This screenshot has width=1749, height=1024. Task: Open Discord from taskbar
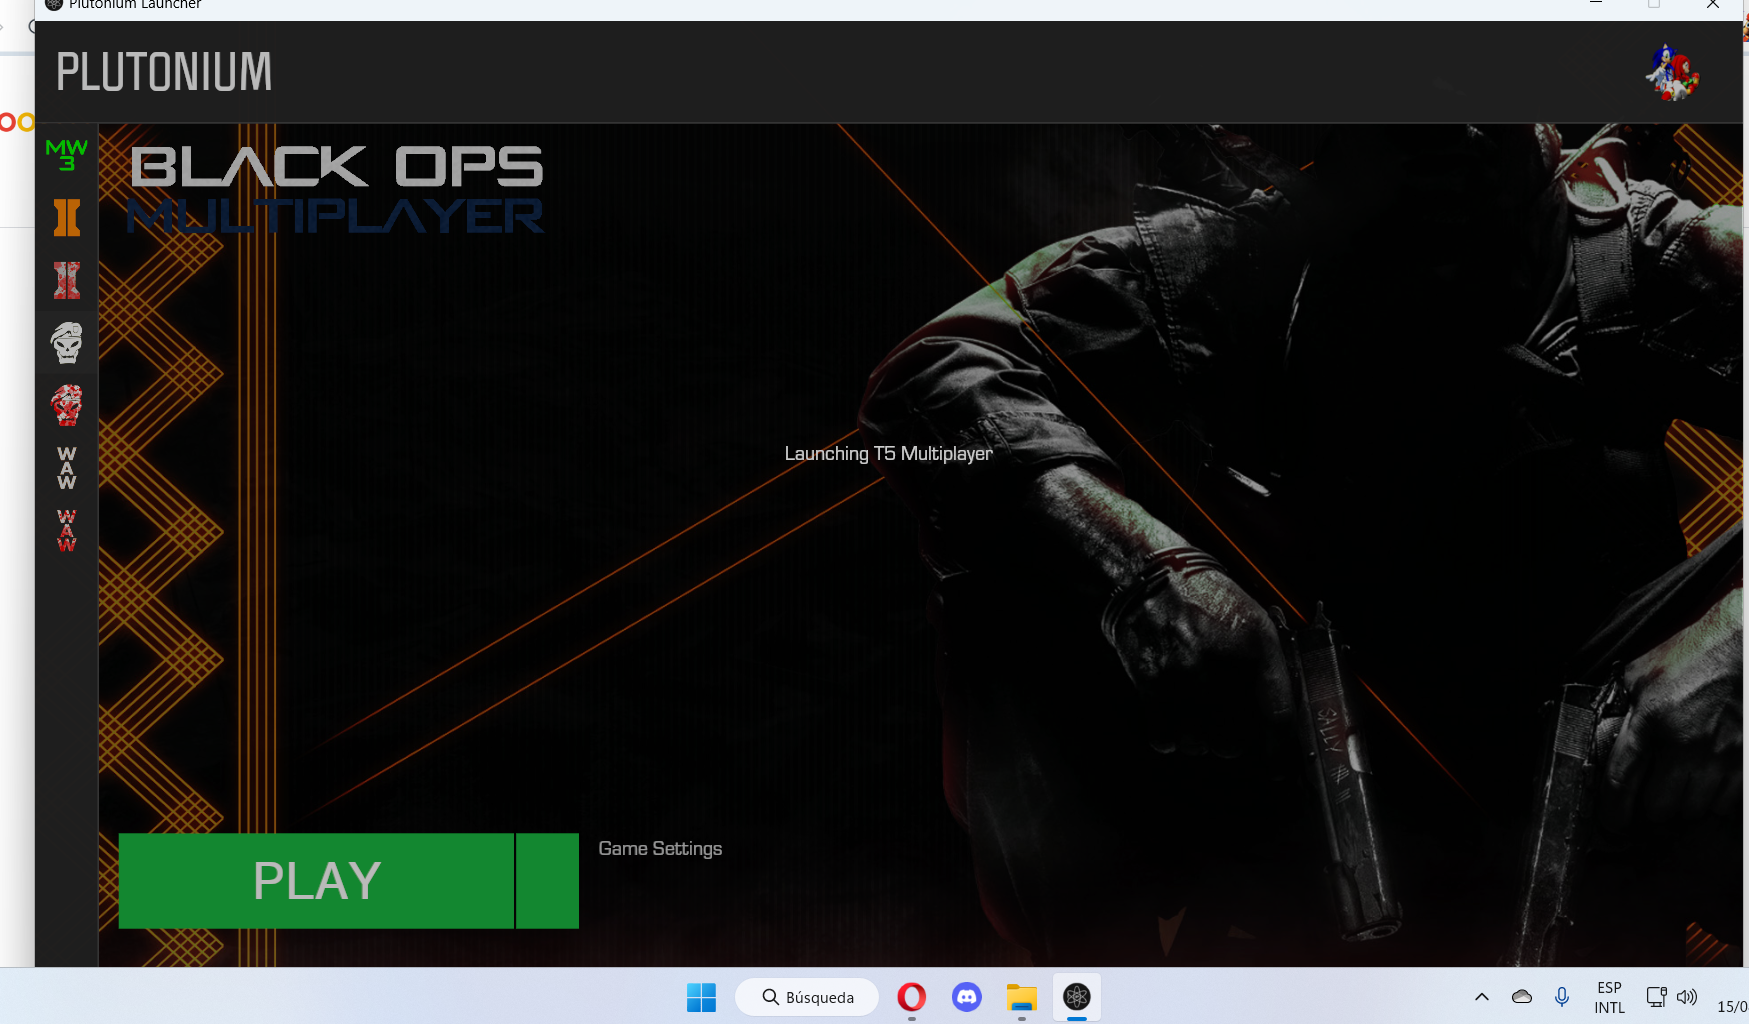point(966,997)
